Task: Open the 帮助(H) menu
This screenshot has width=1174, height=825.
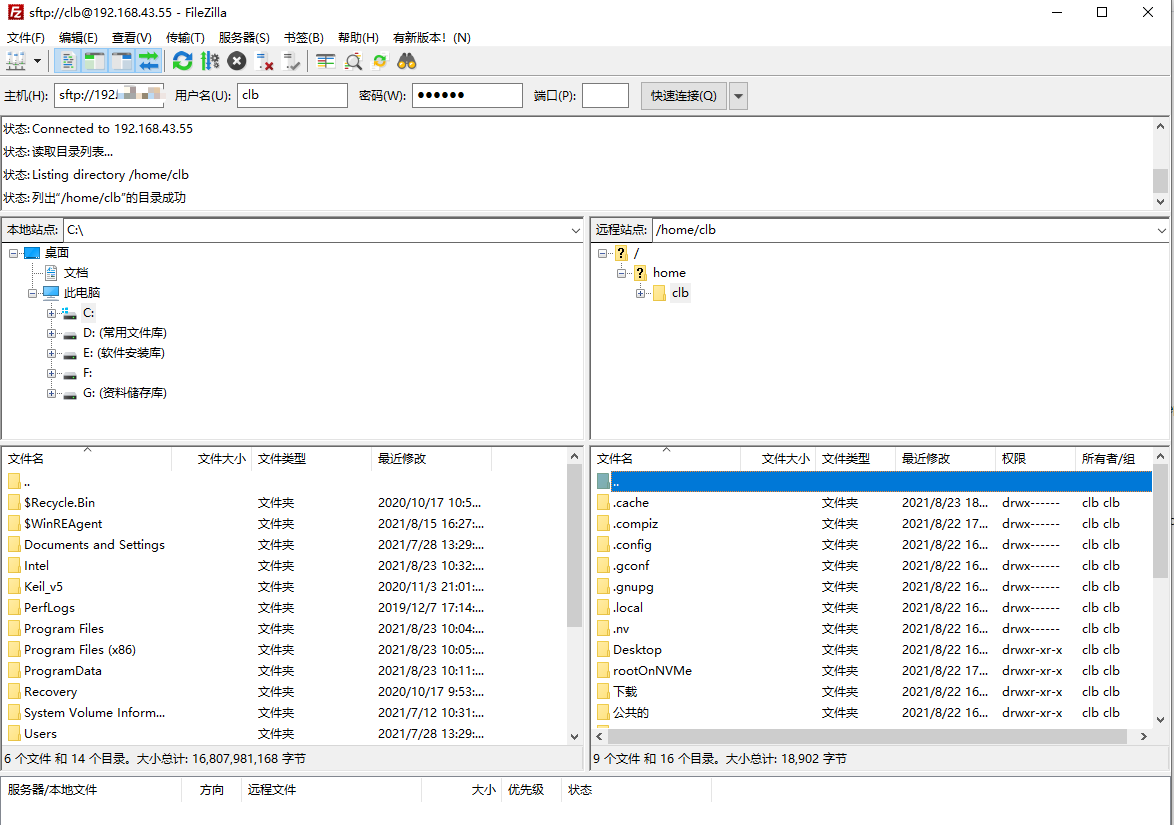Action: tap(358, 37)
